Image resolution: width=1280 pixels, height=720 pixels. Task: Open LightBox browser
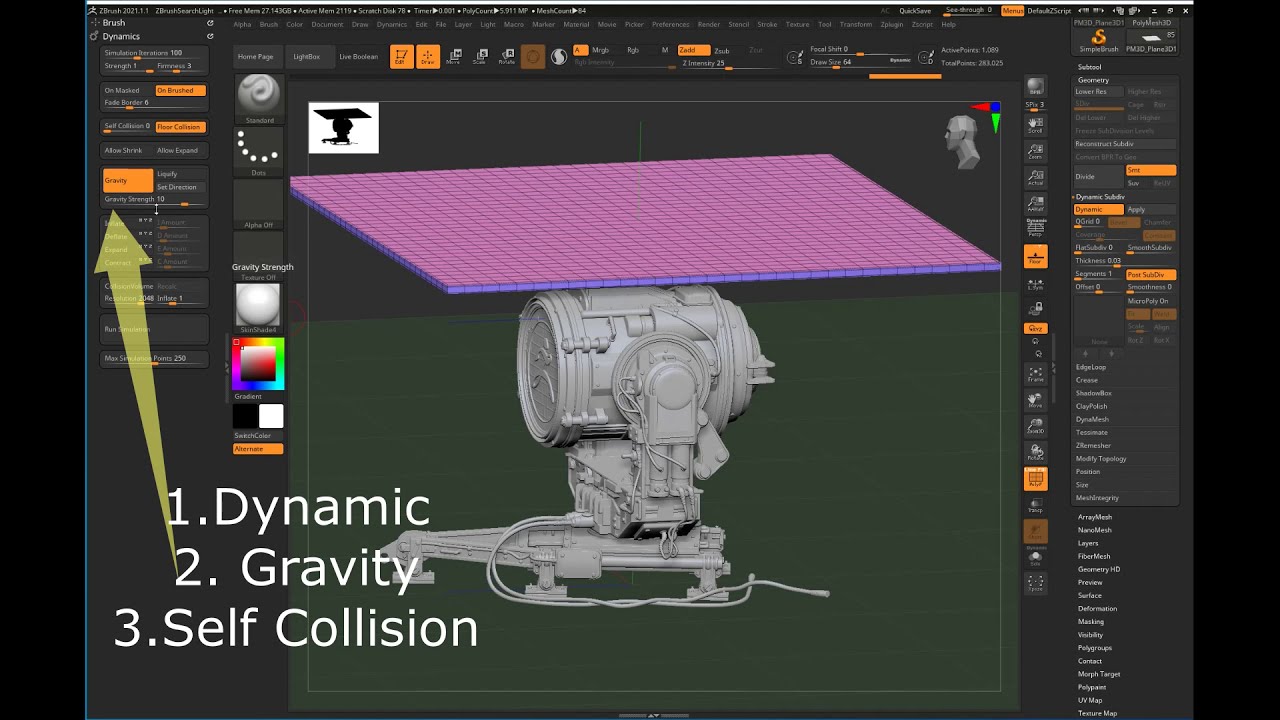(307, 57)
